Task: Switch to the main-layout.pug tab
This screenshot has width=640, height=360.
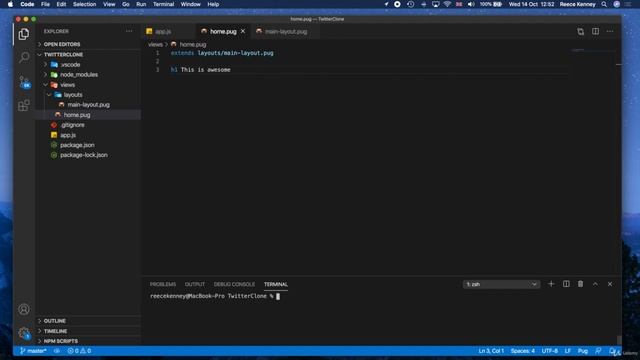Action: tap(285, 31)
